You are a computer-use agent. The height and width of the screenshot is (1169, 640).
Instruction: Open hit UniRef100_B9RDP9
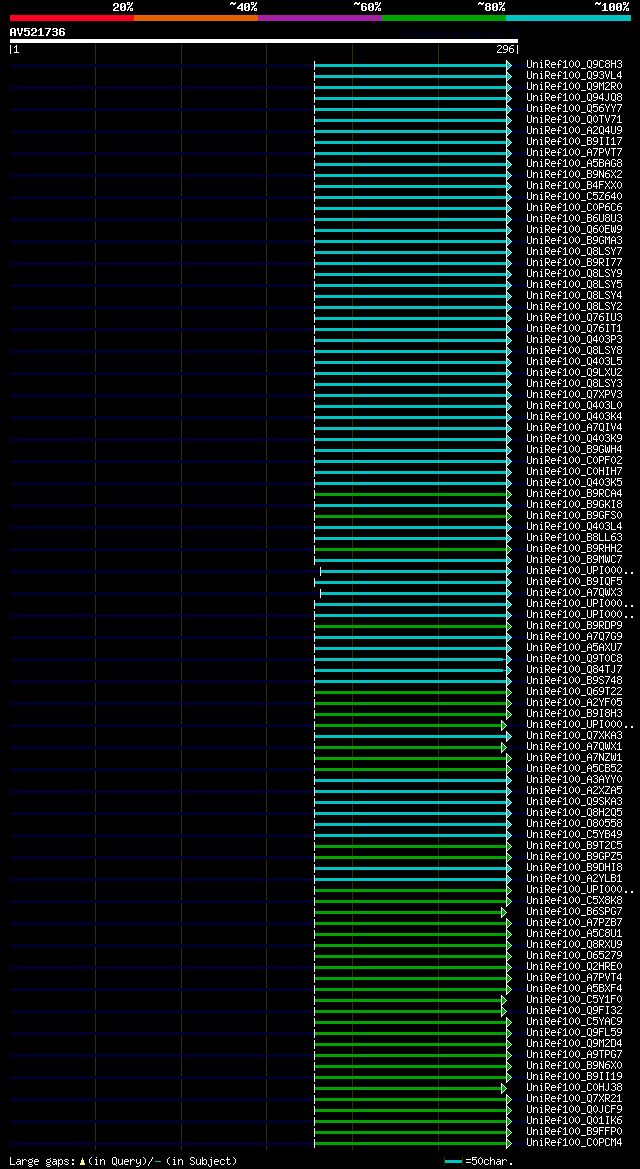574,626
